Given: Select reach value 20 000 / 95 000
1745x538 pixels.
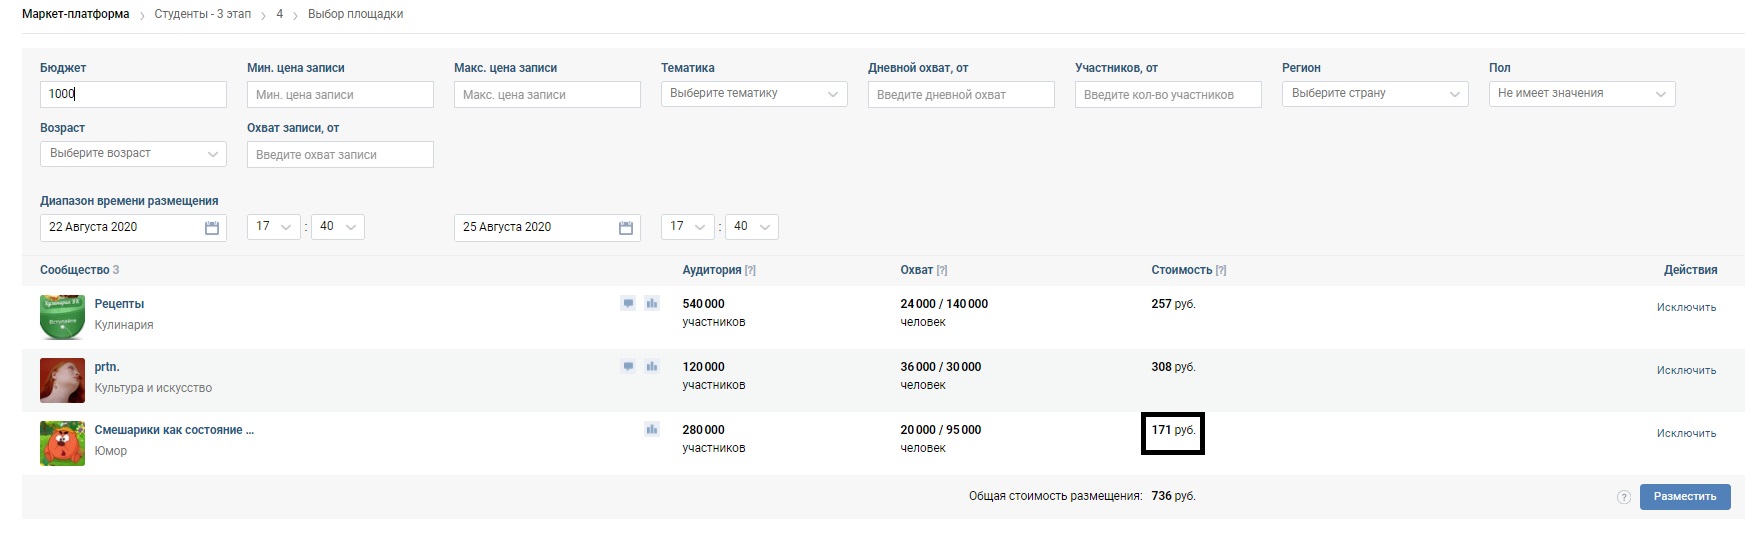Looking at the screenshot, I should coord(941,430).
